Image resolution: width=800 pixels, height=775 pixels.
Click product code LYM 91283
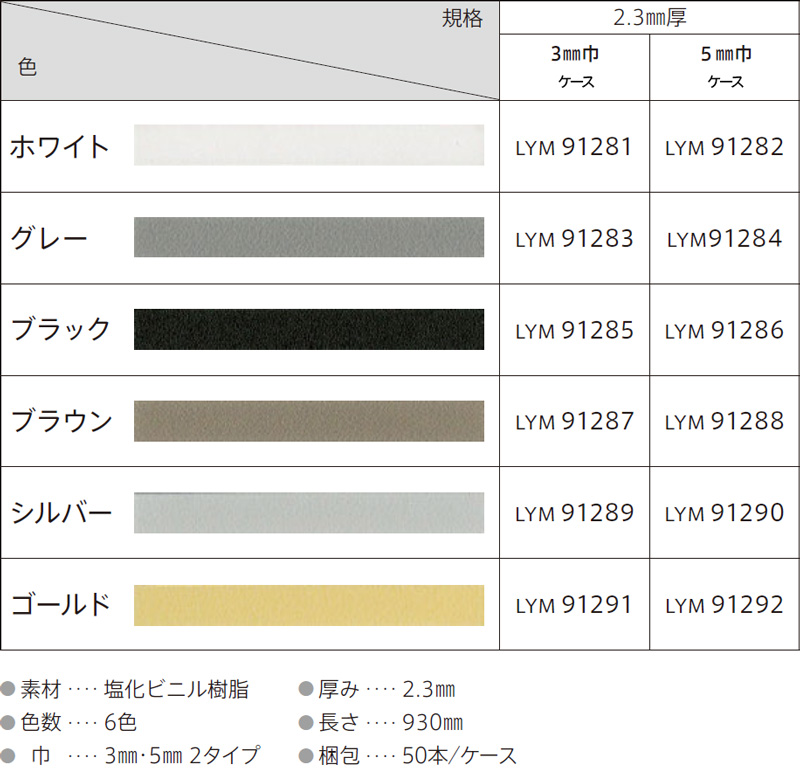(574, 239)
